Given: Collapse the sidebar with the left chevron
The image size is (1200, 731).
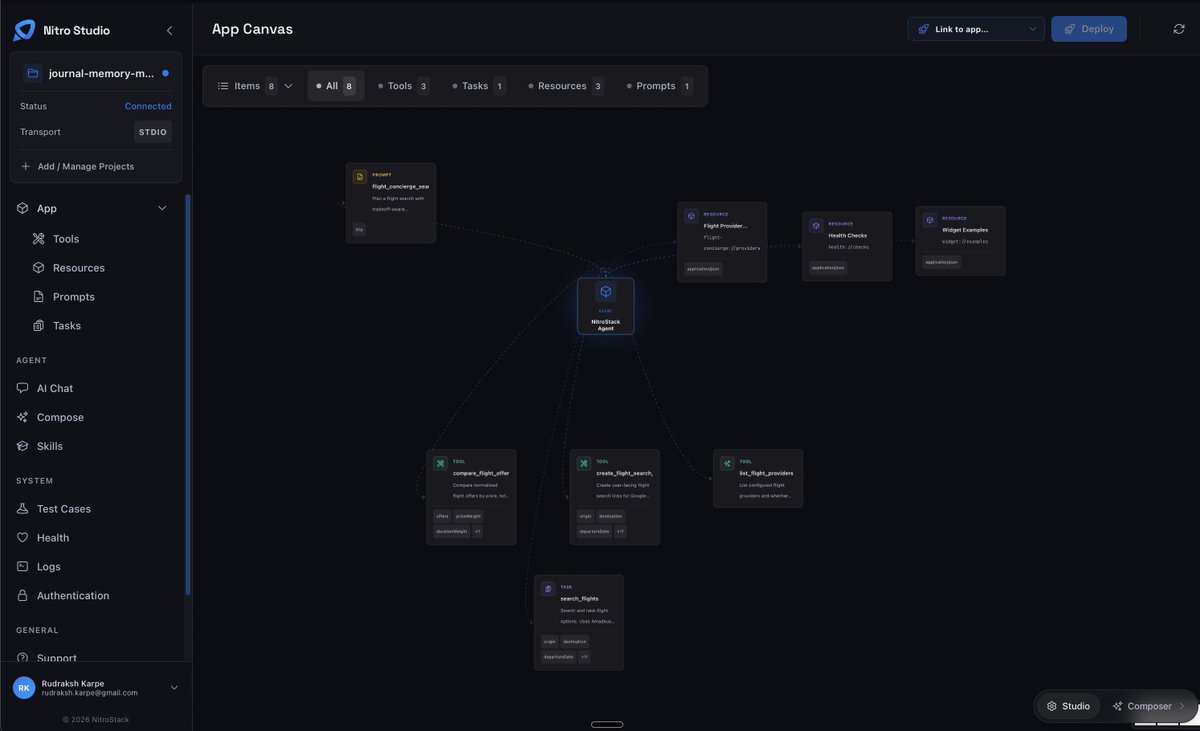Looking at the screenshot, I should pos(169,31).
